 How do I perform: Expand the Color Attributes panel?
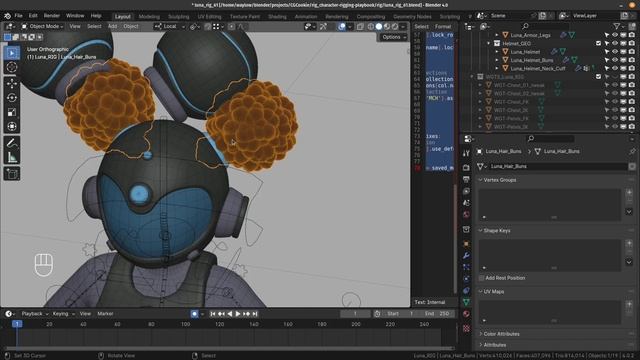[x=480, y=334]
